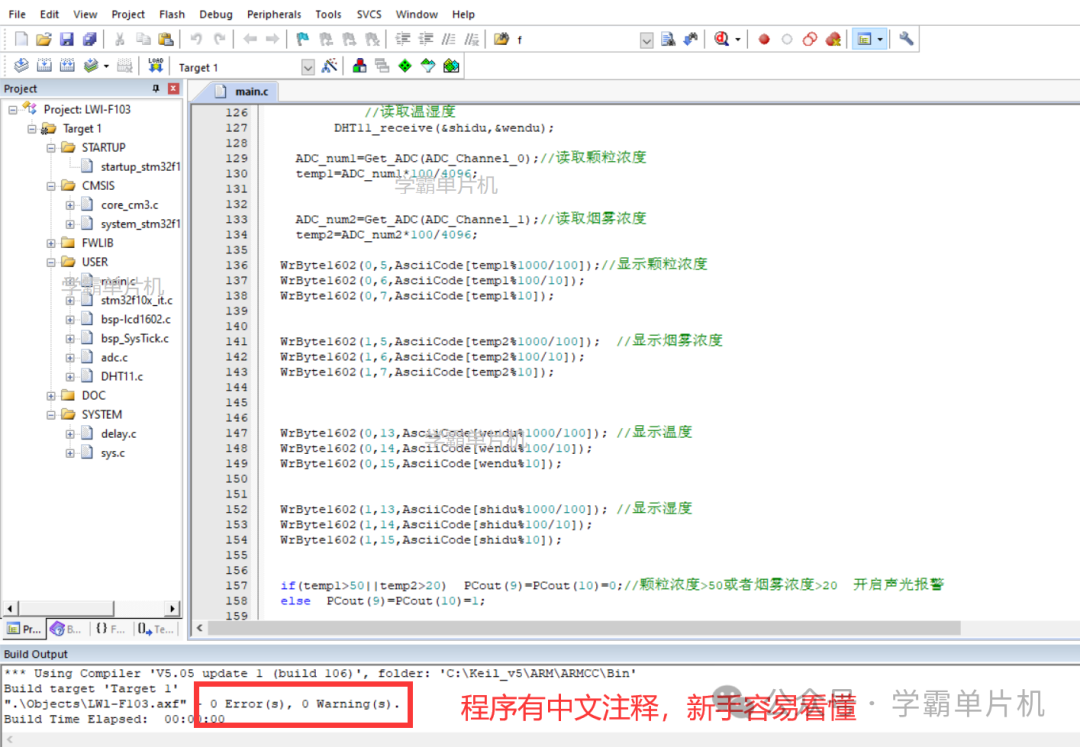Open the Project menu
Screen dimensions: 1080x747
[128, 14]
